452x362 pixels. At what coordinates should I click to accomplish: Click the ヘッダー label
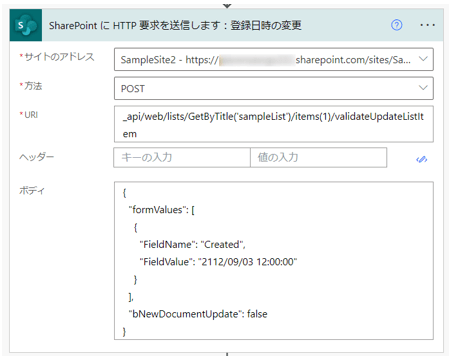pos(37,157)
